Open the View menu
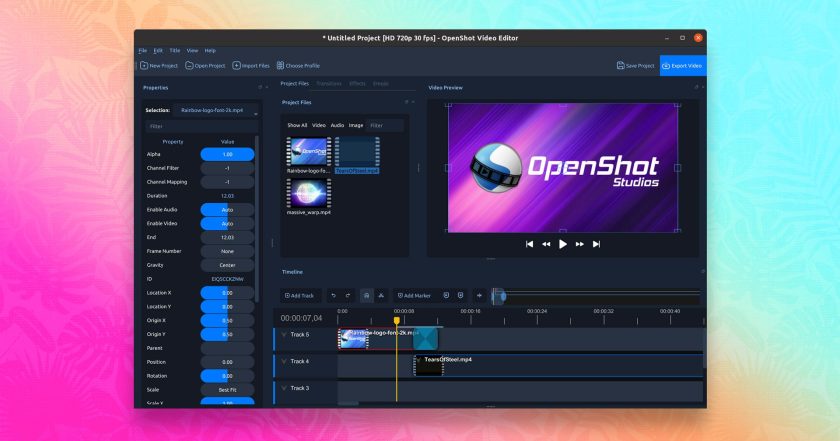 point(192,51)
